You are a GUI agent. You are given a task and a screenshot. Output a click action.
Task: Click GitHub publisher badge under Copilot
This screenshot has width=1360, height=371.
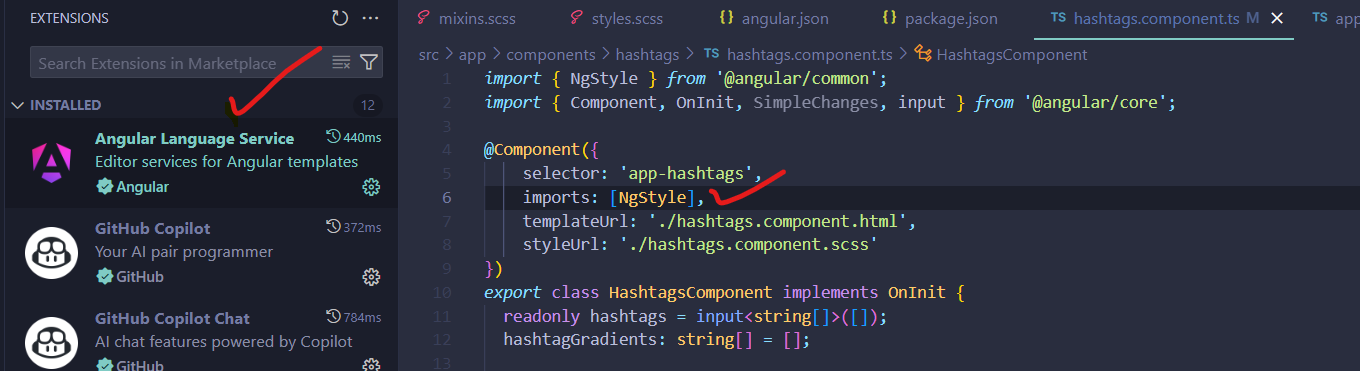[130, 277]
